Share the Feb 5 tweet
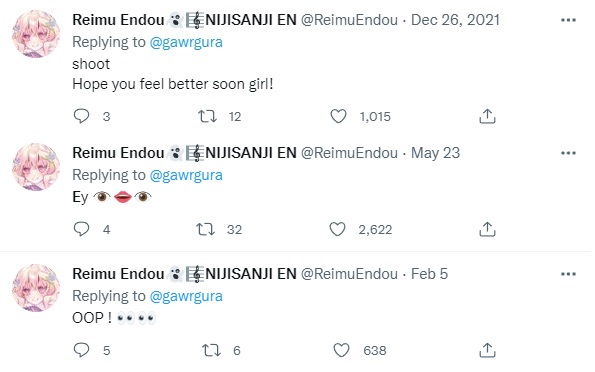The width and height of the screenshot is (595, 372). [487, 350]
